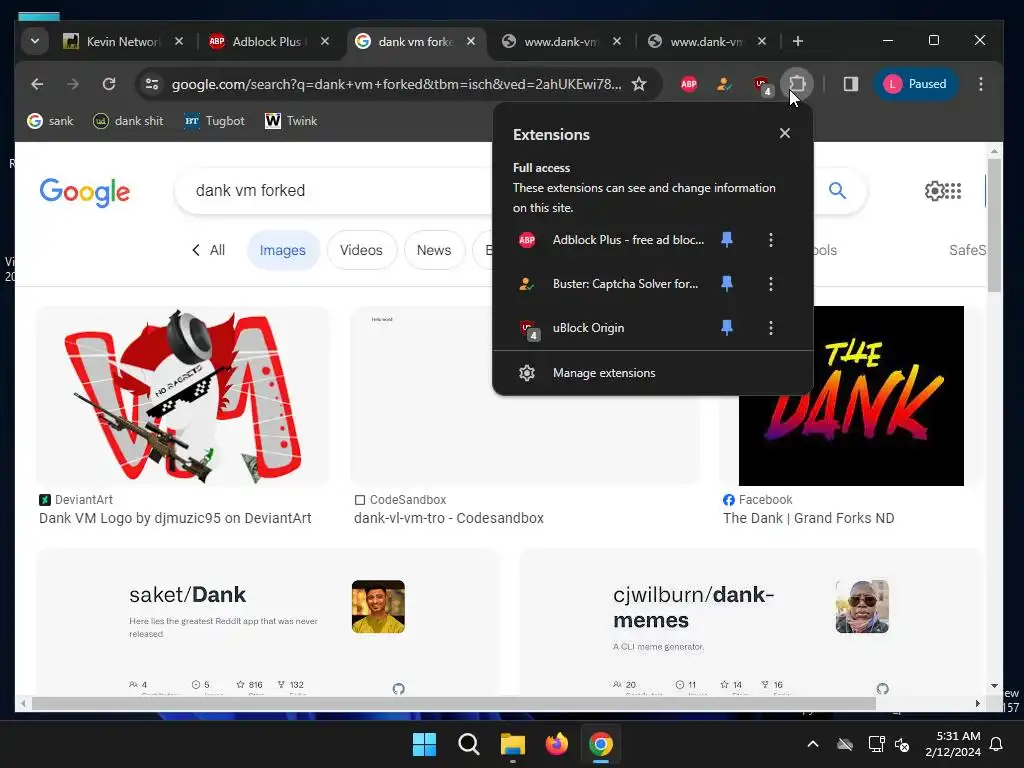Viewport: 1024px width, 768px height.
Task: Run search with the magnifier icon
Action: pyautogui.click(x=837, y=191)
